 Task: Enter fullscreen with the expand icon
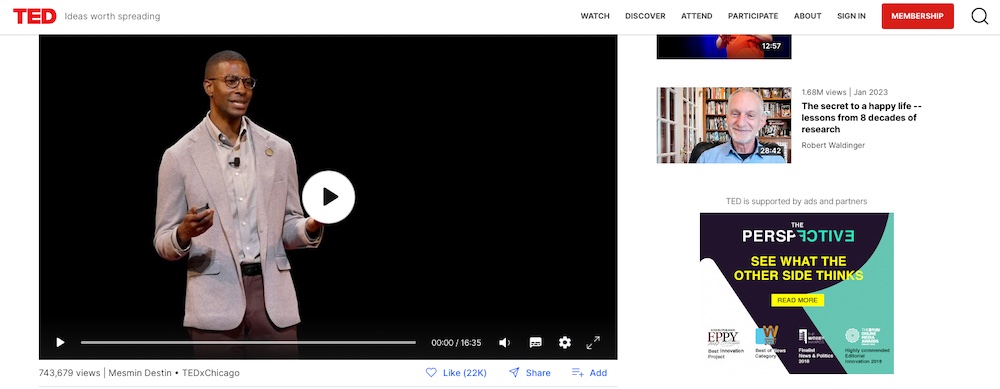click(x=593, y=342)
